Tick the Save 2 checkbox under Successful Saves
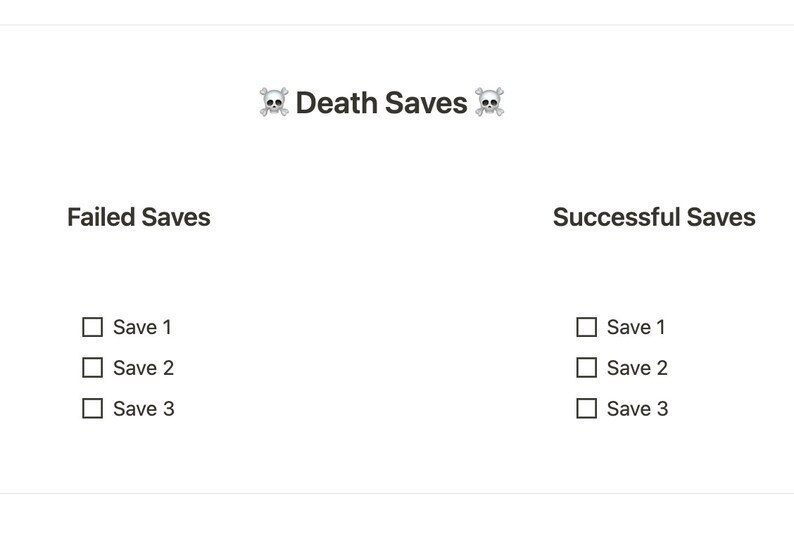 point(586,368)
